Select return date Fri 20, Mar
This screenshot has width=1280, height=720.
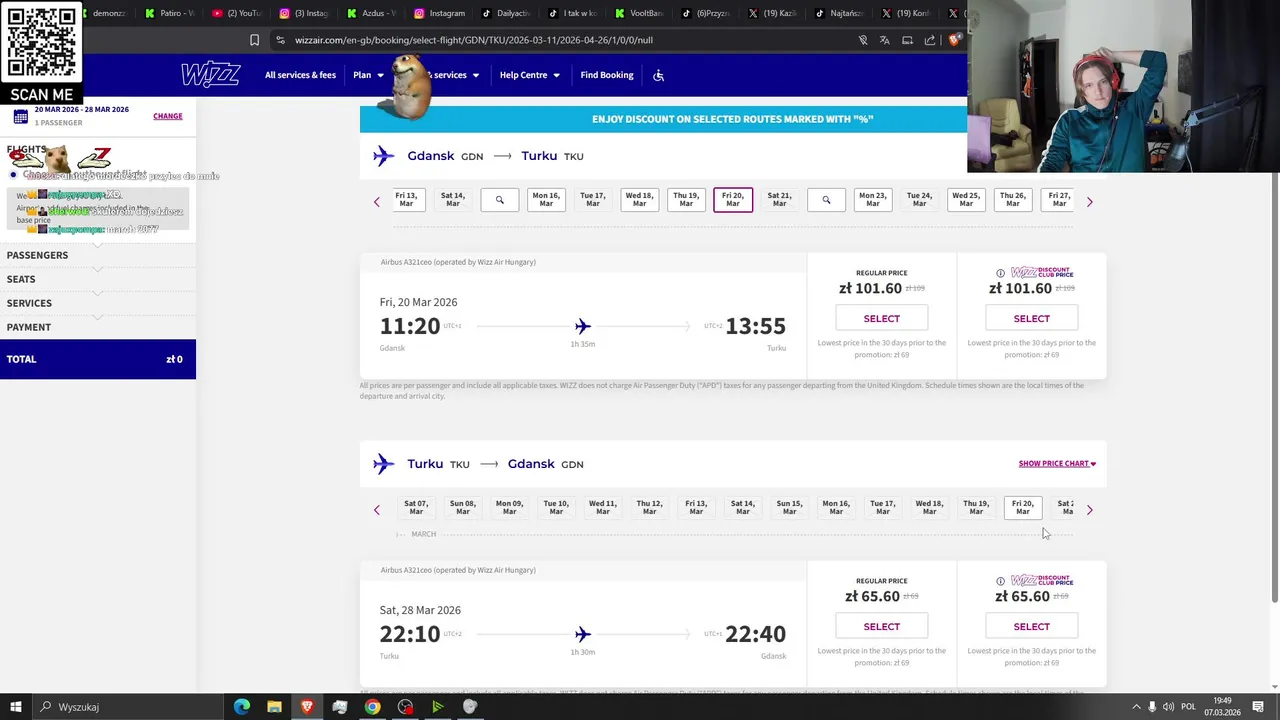pyautogui.click(x=1022, y=508)
